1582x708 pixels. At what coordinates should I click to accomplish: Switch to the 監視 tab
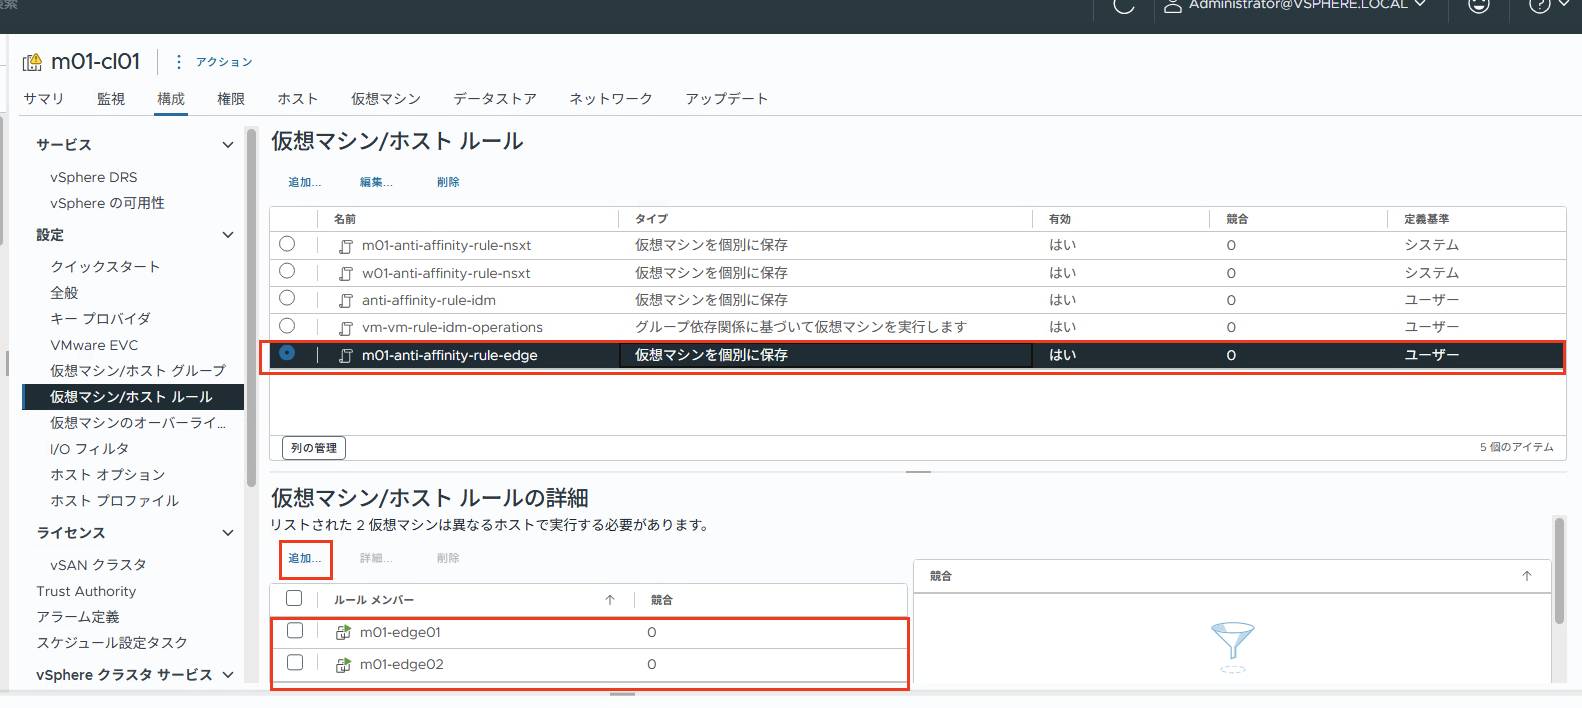click(111, 99)
